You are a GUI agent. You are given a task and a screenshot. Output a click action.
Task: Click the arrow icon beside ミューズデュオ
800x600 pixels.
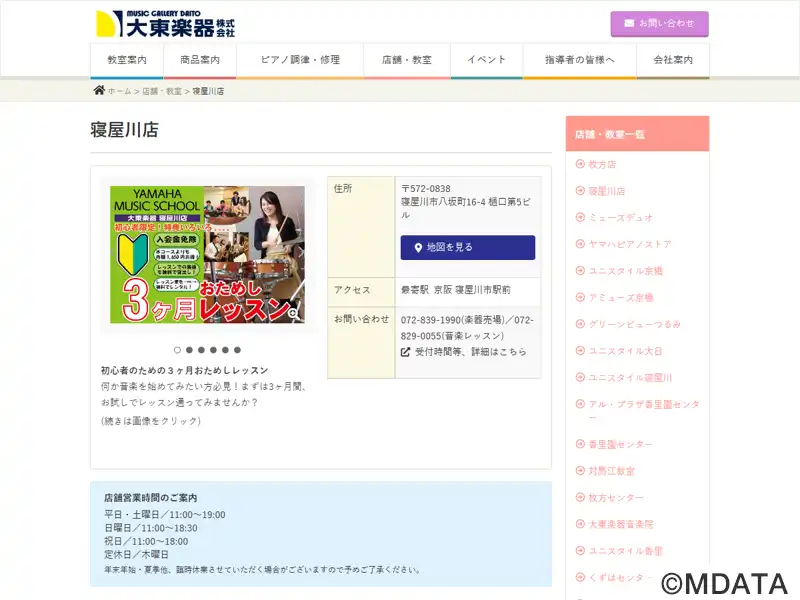pos(580,217)
